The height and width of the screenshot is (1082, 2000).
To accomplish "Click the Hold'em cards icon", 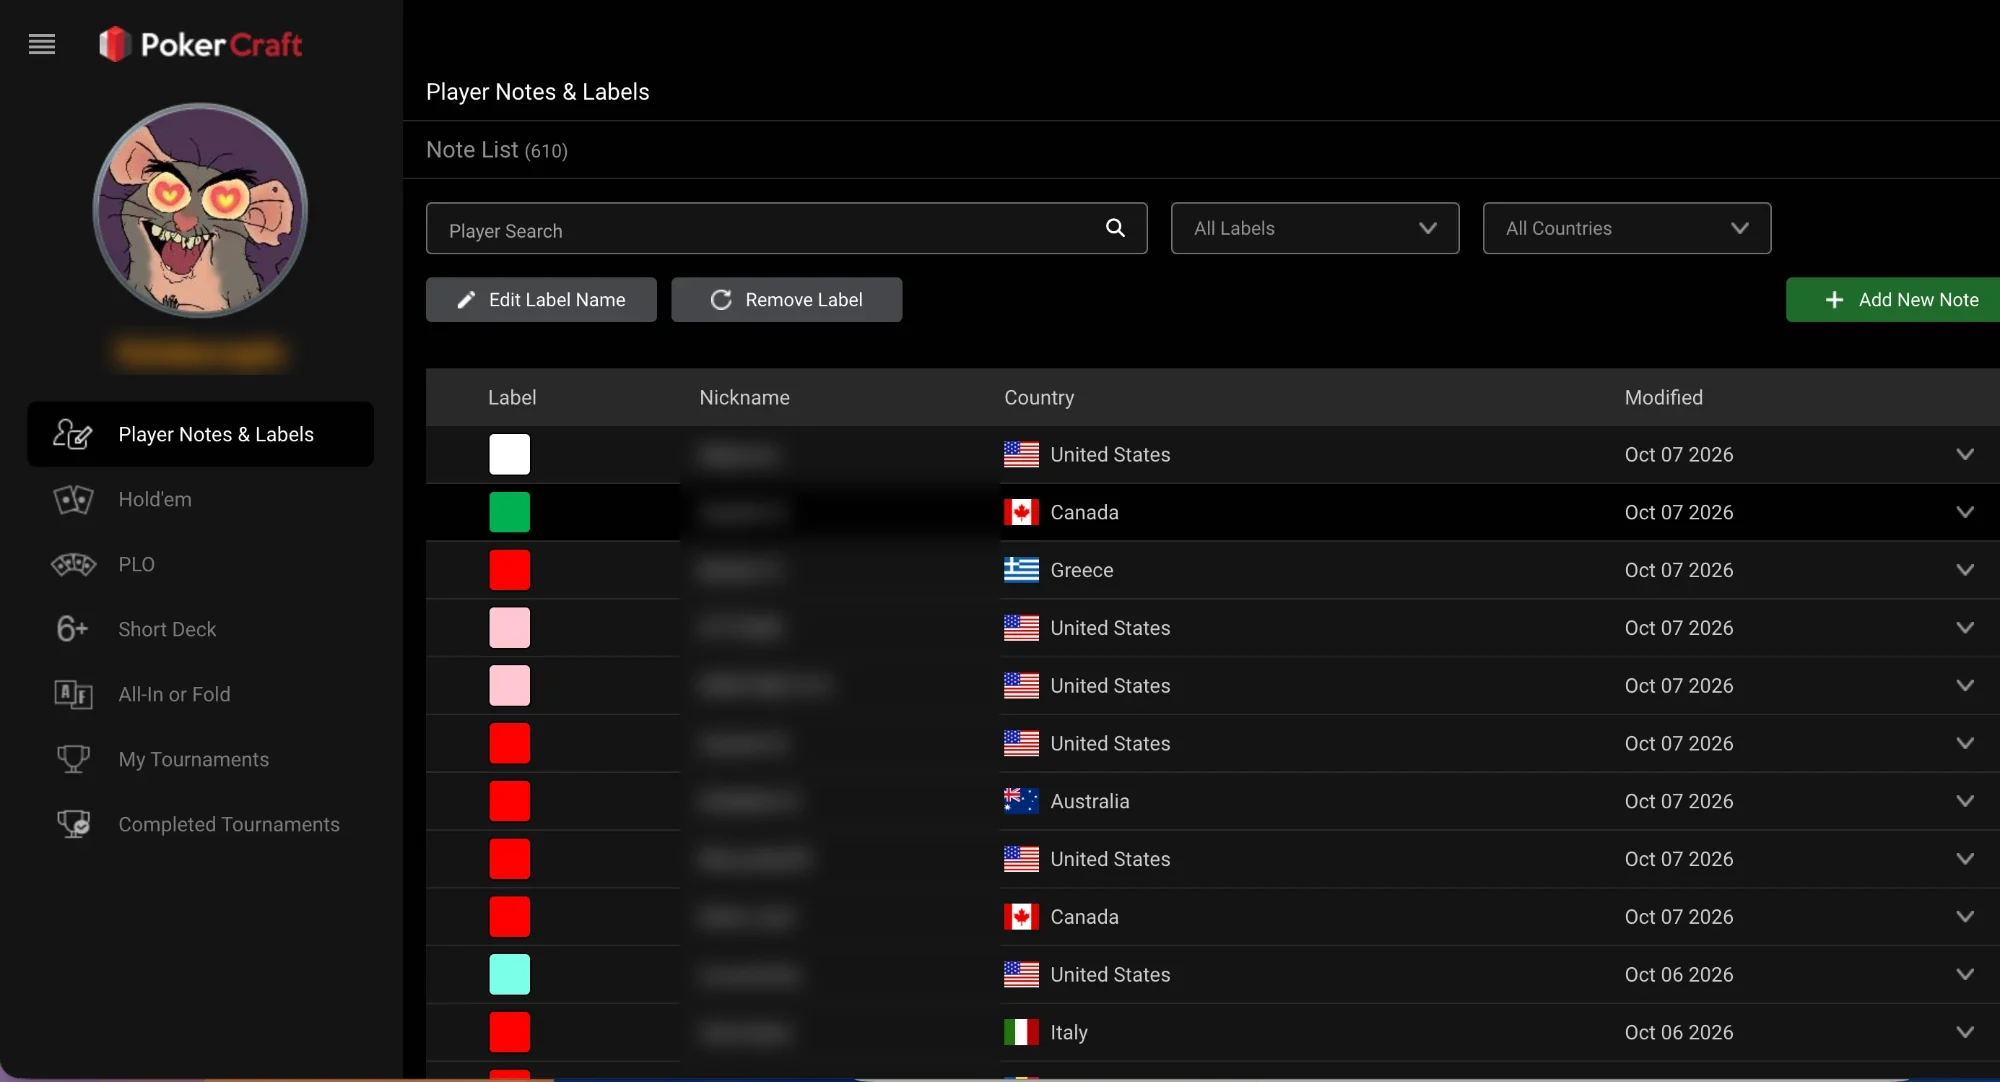I will 73,499.
